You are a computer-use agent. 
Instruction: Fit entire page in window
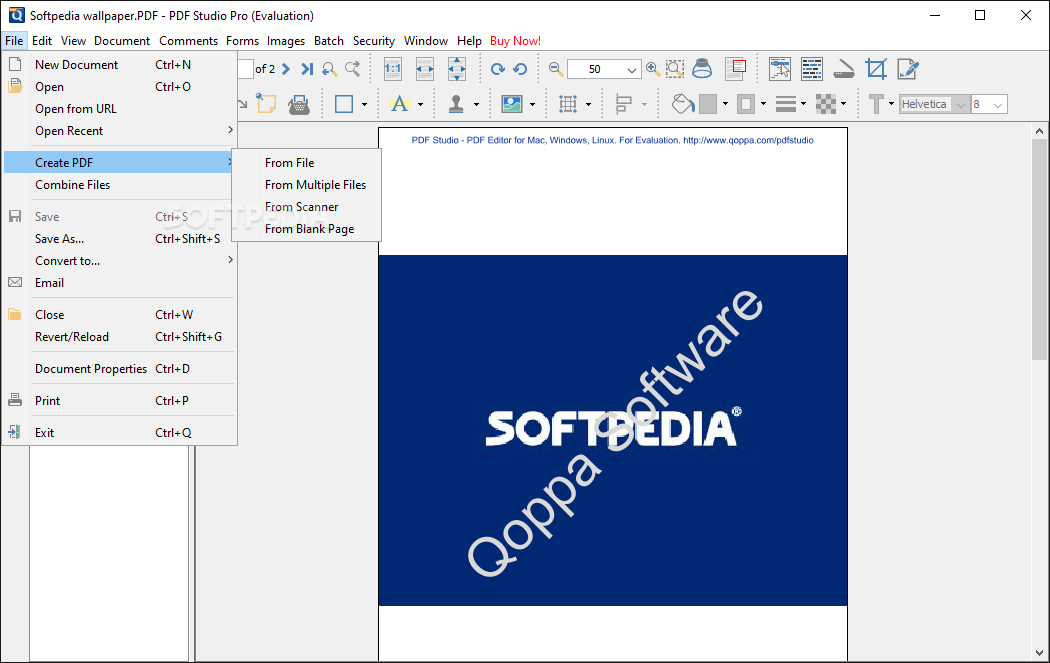[456, 69]
